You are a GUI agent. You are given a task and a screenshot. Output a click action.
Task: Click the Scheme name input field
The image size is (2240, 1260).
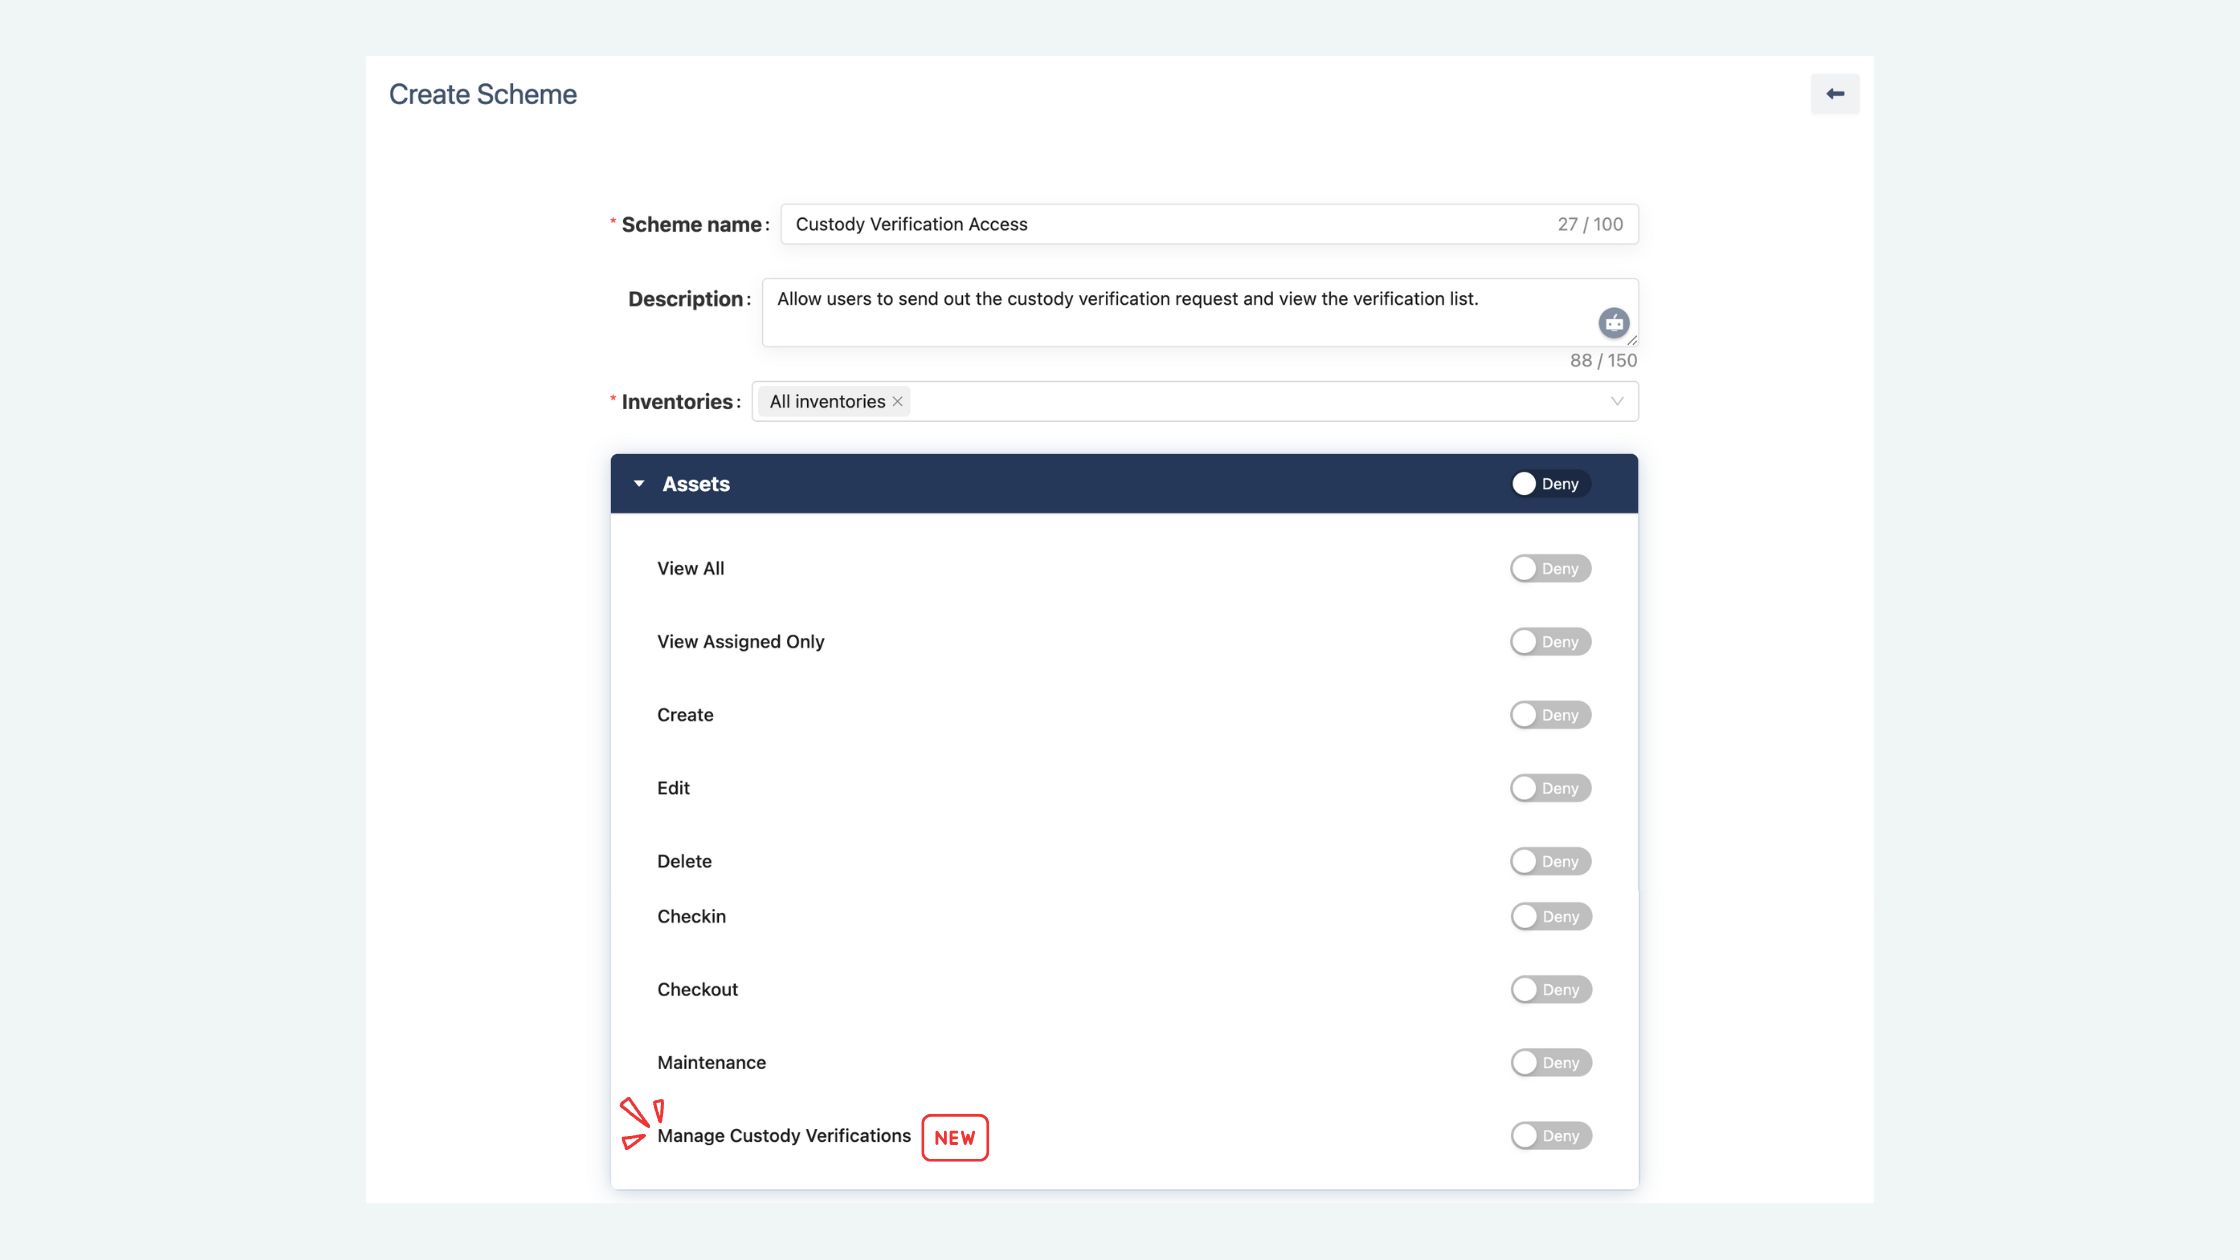[x=1150, y=224]
